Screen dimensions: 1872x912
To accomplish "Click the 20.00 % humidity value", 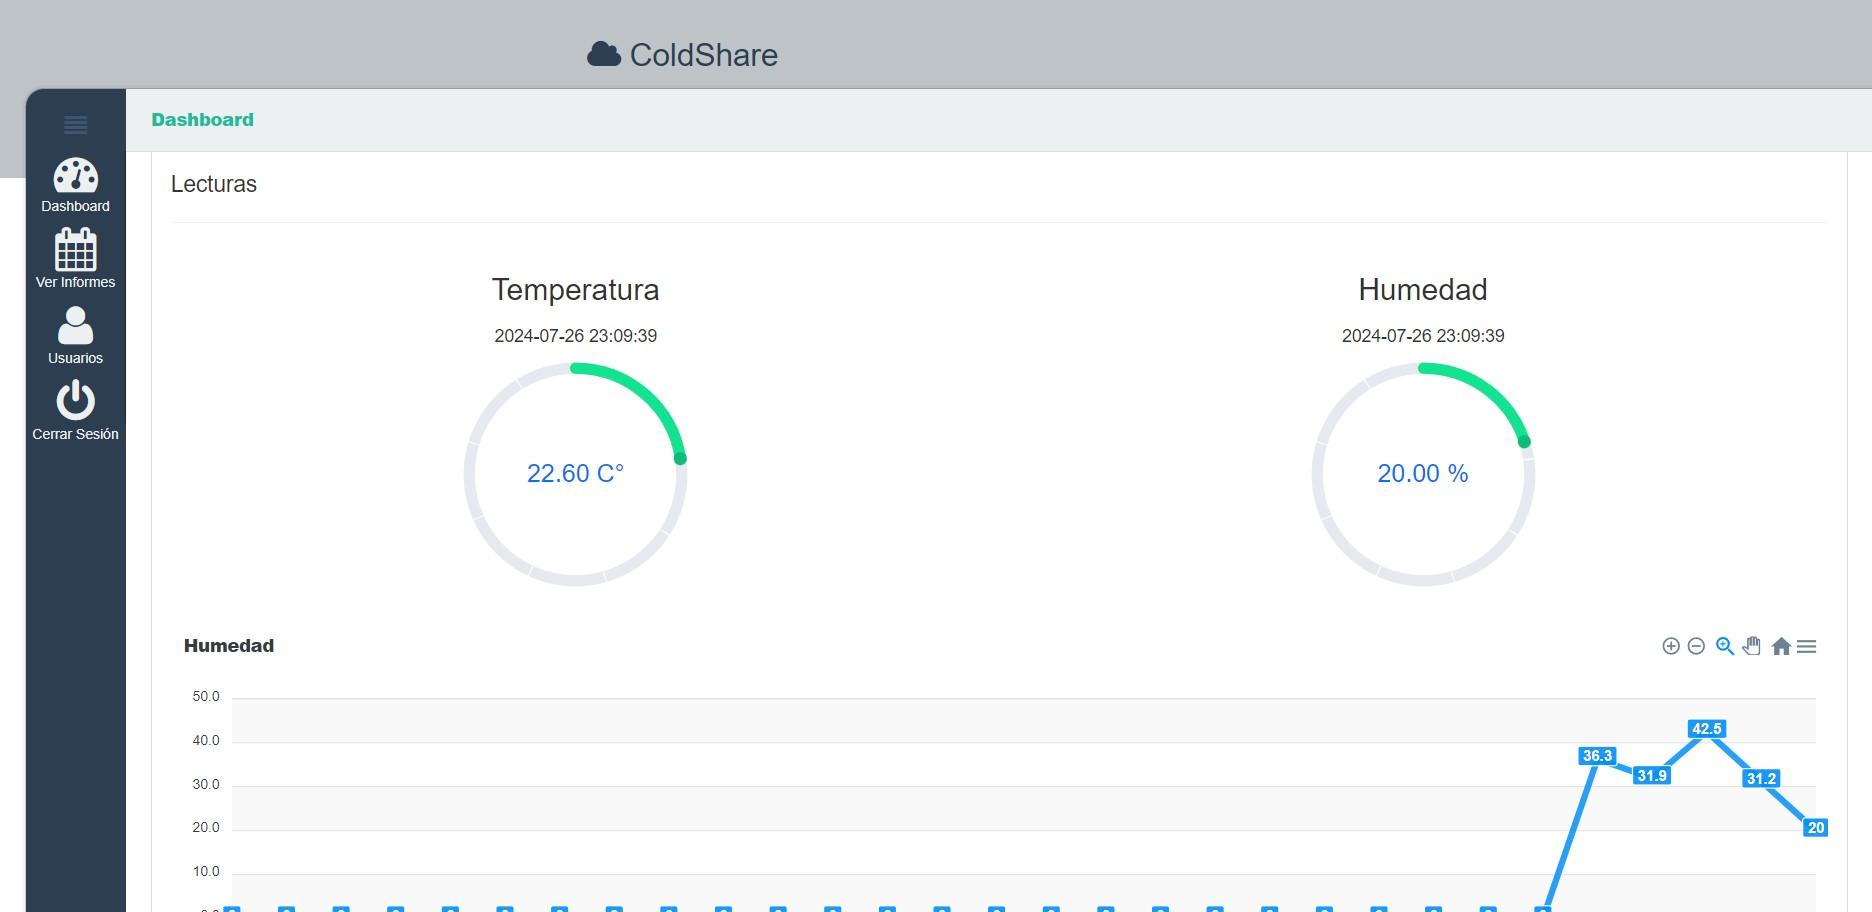I will click(x=1423, y=473).
